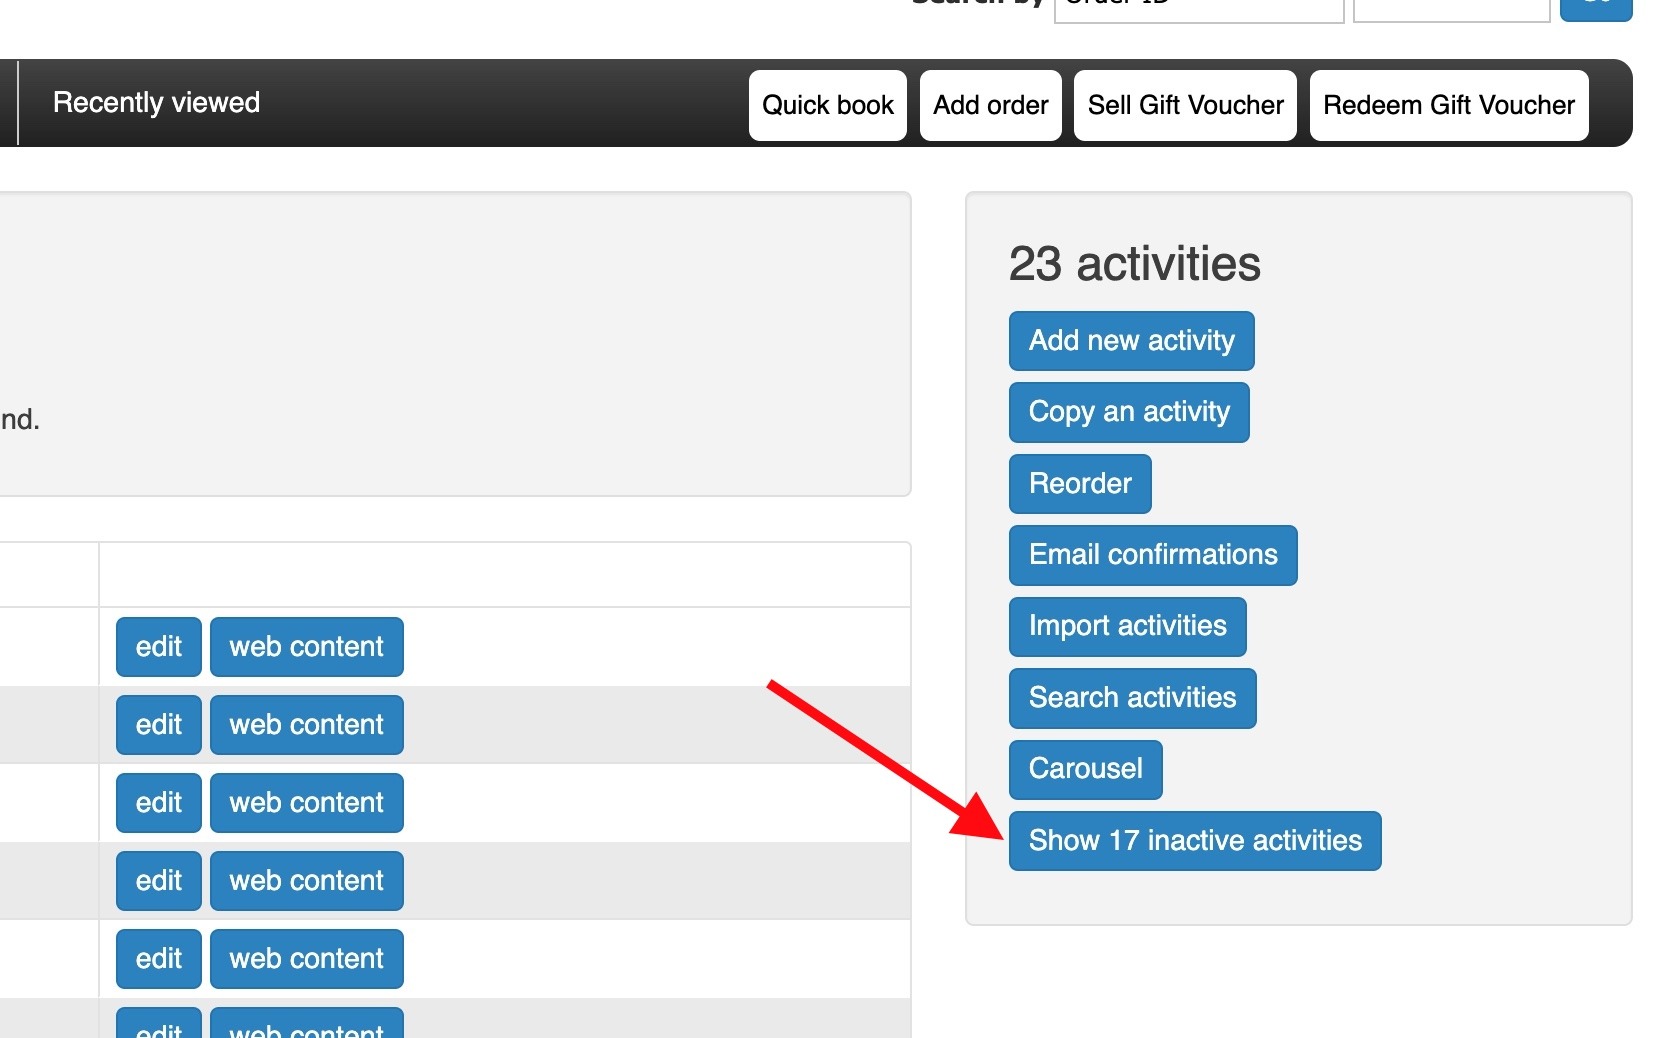
Task: Click web content in the third table row
Action: [x=307, y=803]
